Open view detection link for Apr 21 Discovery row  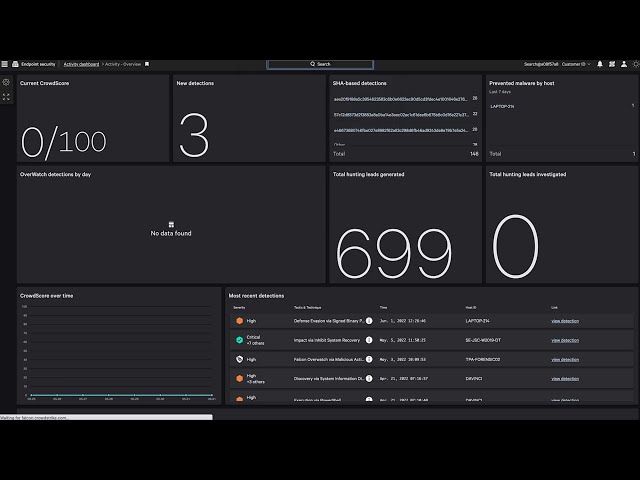565,379
